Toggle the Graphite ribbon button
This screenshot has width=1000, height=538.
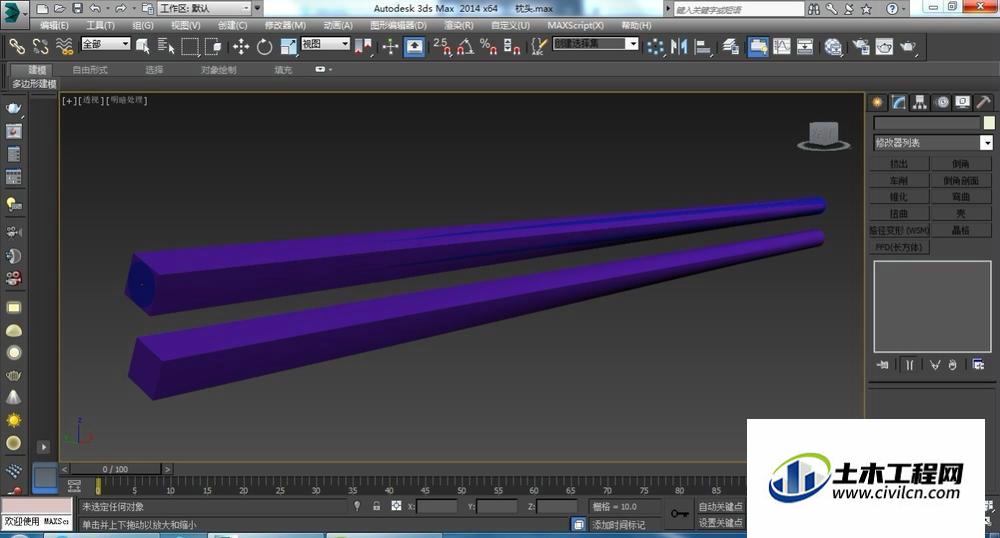tap(758, 46)
